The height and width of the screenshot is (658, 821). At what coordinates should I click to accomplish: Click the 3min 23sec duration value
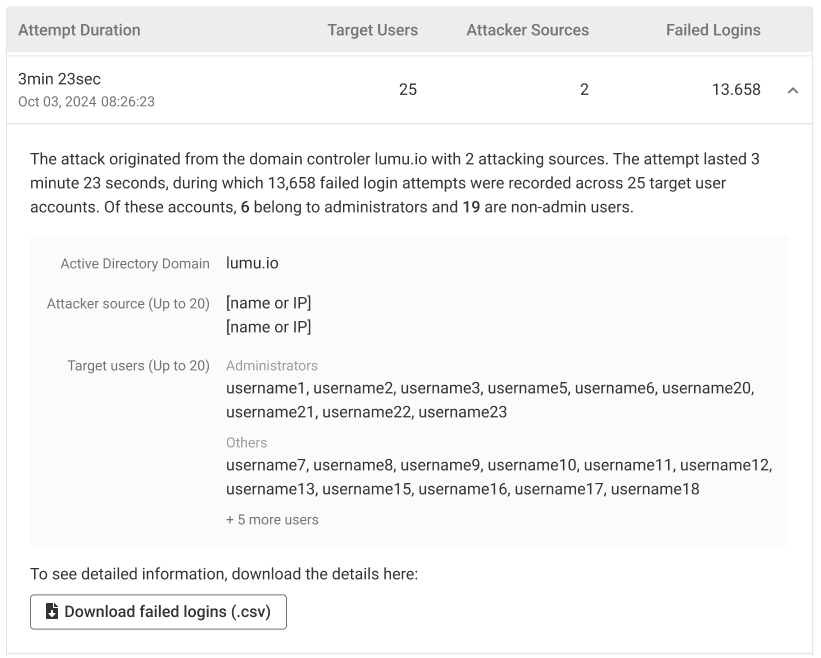click(59, 79)
